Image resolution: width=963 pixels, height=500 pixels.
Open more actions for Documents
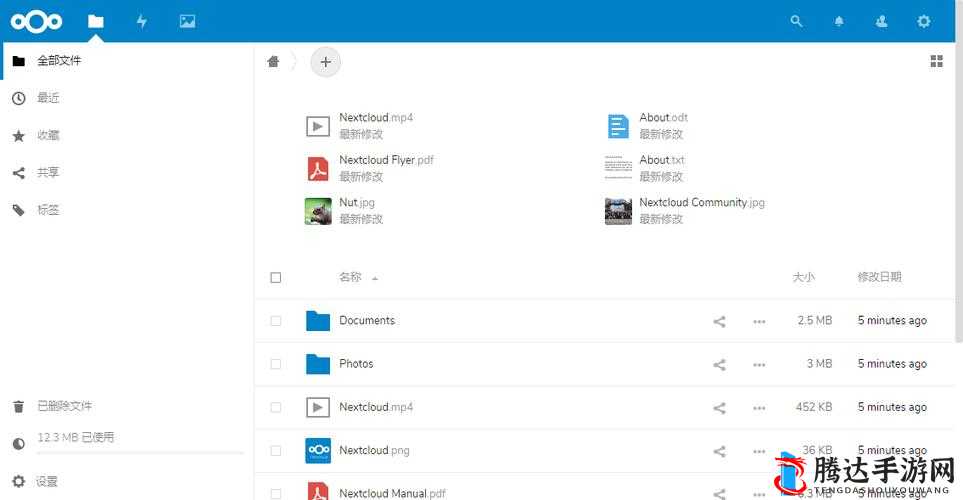759,321
